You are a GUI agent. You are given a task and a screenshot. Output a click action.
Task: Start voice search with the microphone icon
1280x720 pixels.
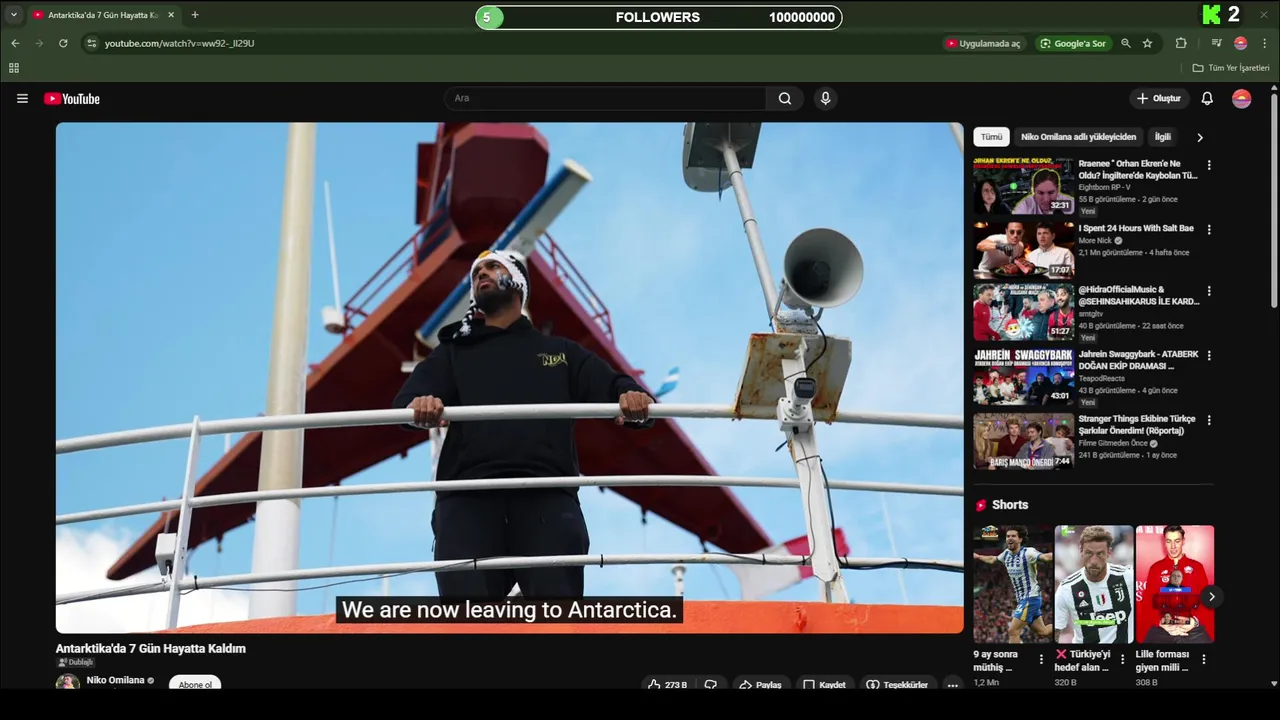click(825, 98)
